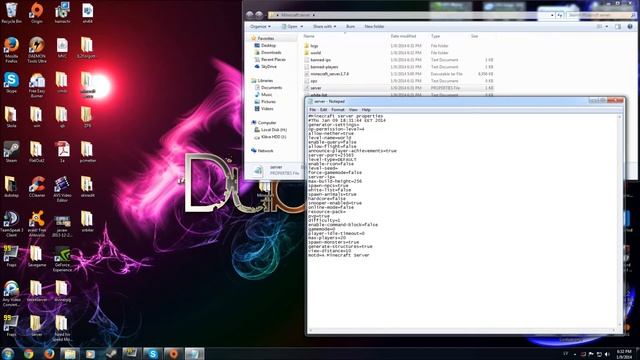Image resolution: width=640 pixels, height=360 pixels.
Task: Select Recent Places in Explorer sidebar
Action: (x=273, y=59)
